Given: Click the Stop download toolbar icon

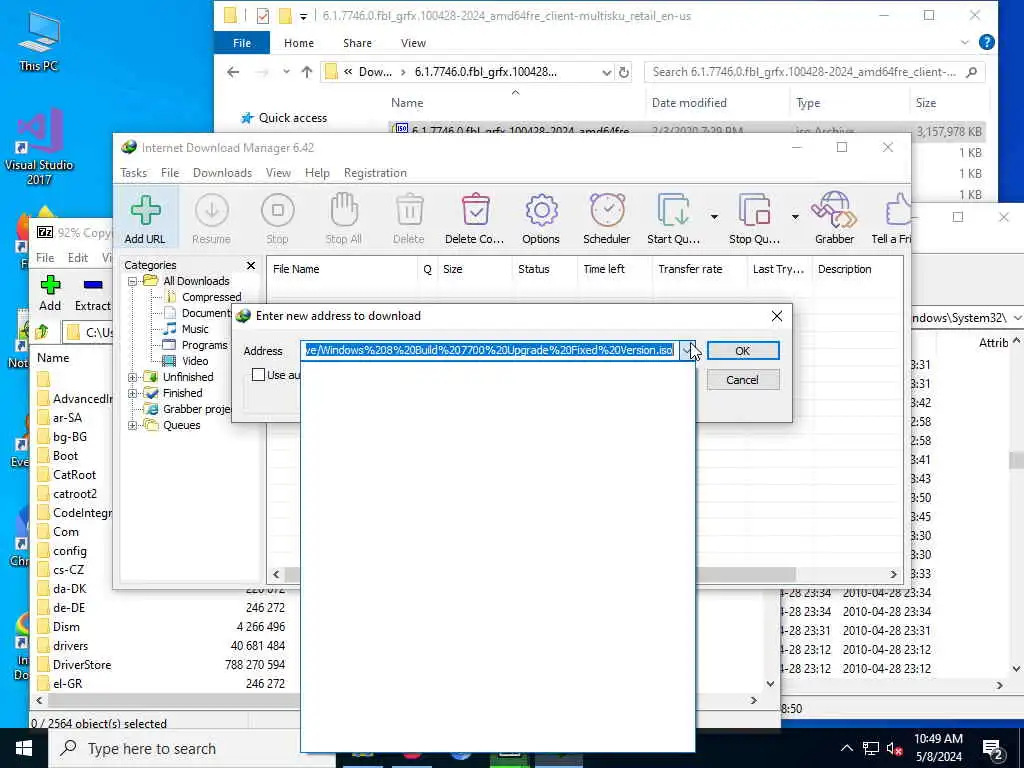Looking at the screenshot, I should click(278, 219).
